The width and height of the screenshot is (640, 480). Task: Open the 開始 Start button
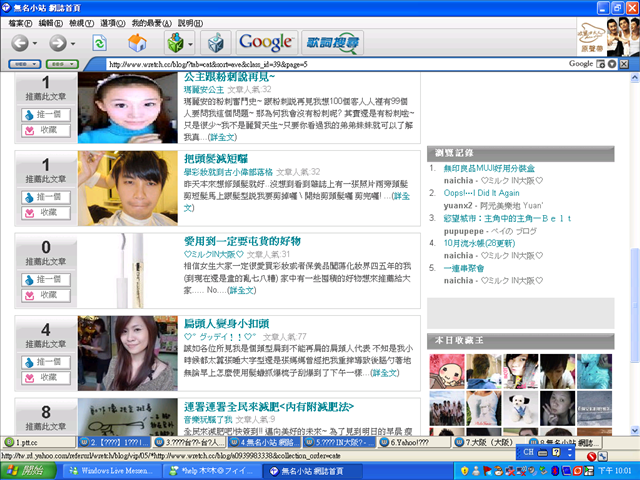tap(28, 471)
